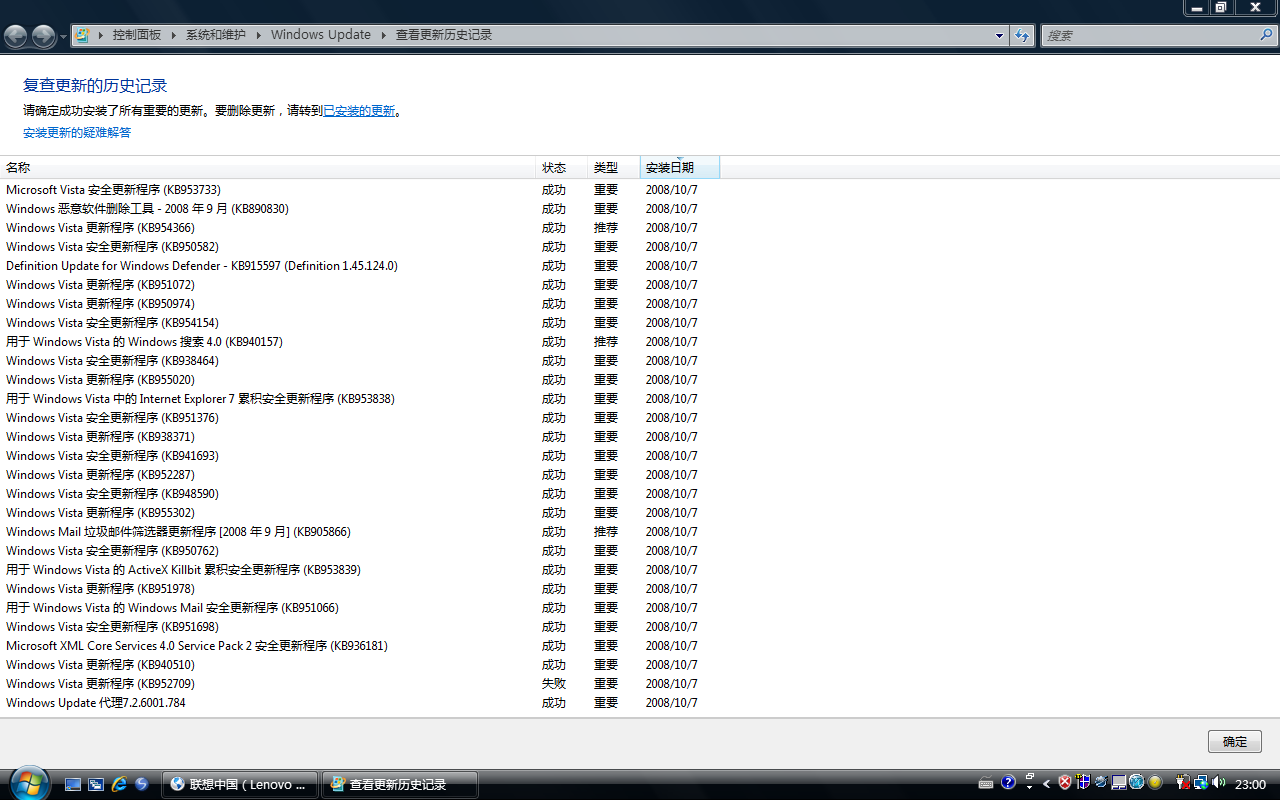Image resolution: width=1280 pixels, height=800 pixels.
Task: Select the Windows Update 代理7.2.6001.784 row
Action: pos(360,703)
